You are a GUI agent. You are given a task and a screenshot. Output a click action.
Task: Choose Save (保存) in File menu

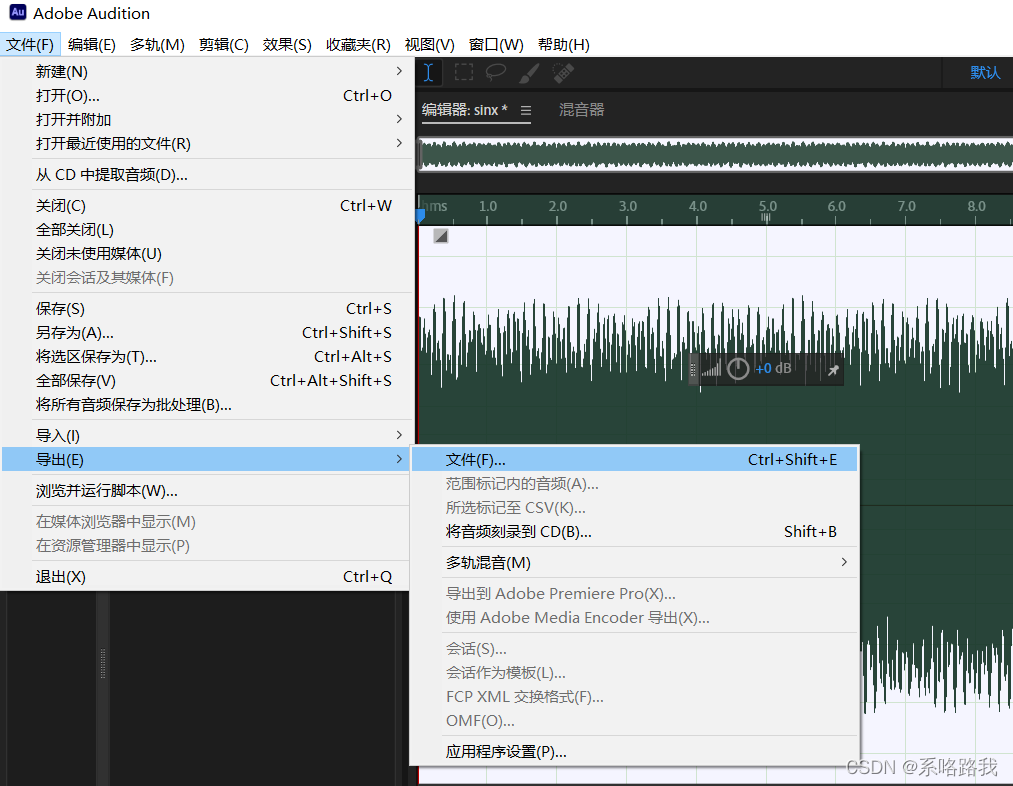click(207, 308)
